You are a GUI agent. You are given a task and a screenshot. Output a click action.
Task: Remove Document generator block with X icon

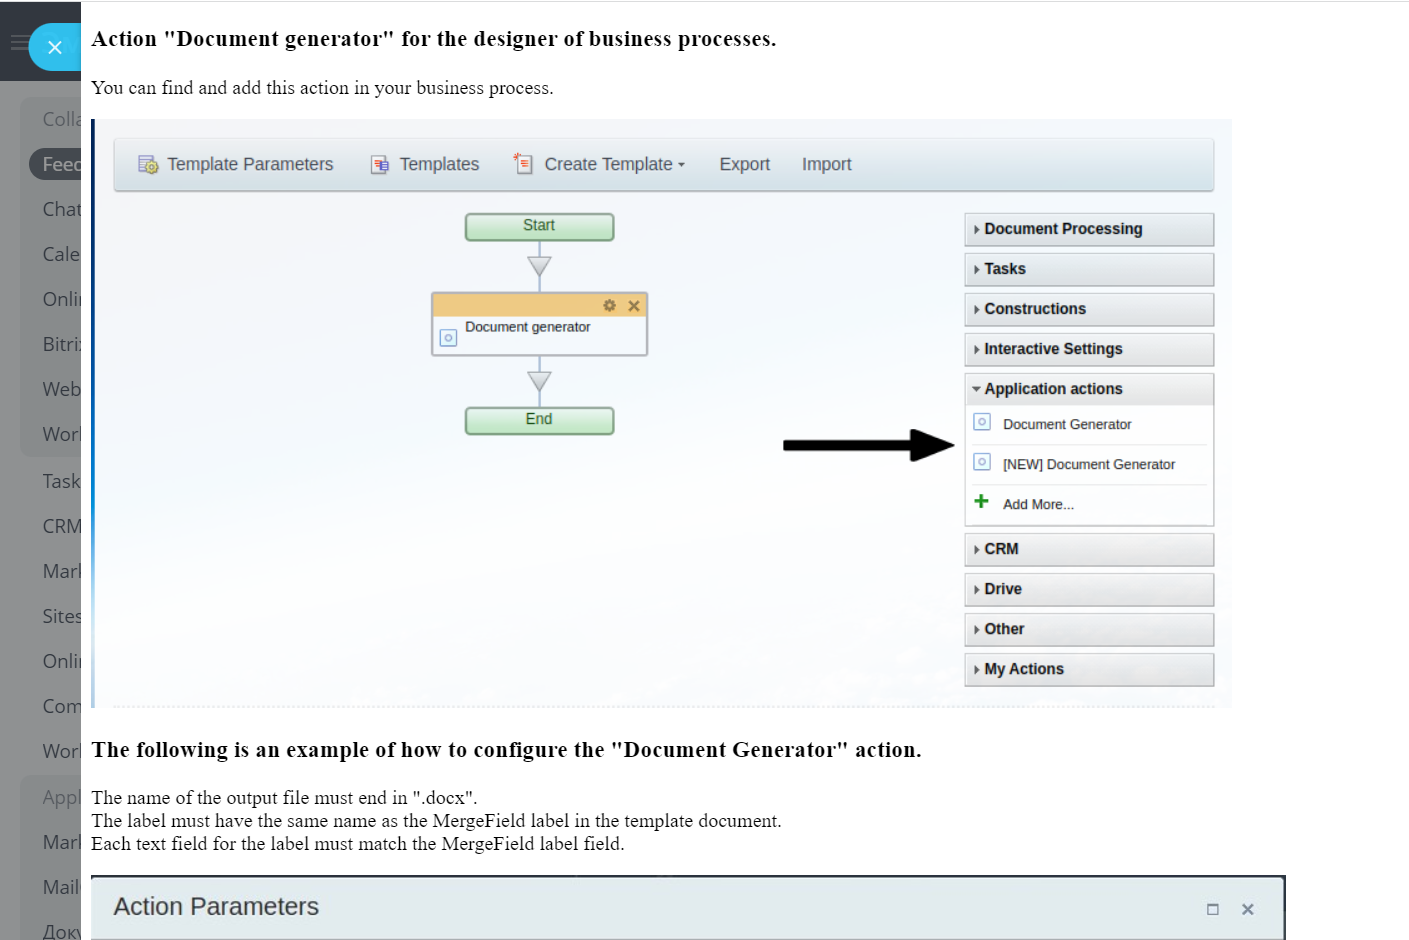click(634, 306)
